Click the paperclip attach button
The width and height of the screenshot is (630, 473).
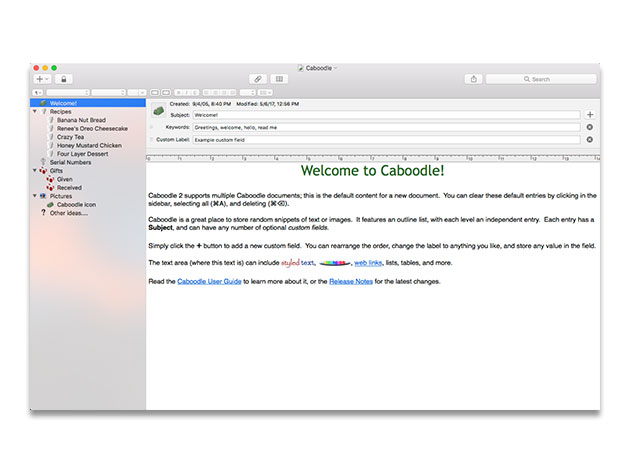pos(258,79)
